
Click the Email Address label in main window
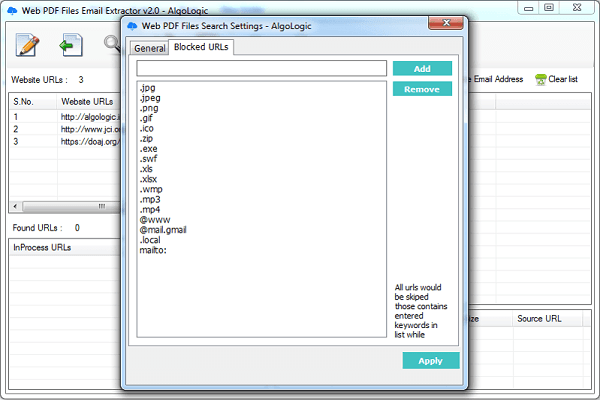coord(498,79)
